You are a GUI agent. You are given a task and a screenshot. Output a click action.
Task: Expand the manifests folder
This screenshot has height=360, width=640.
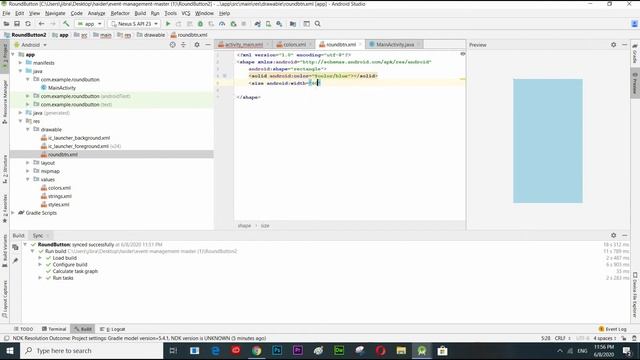[x=20, y=63]
